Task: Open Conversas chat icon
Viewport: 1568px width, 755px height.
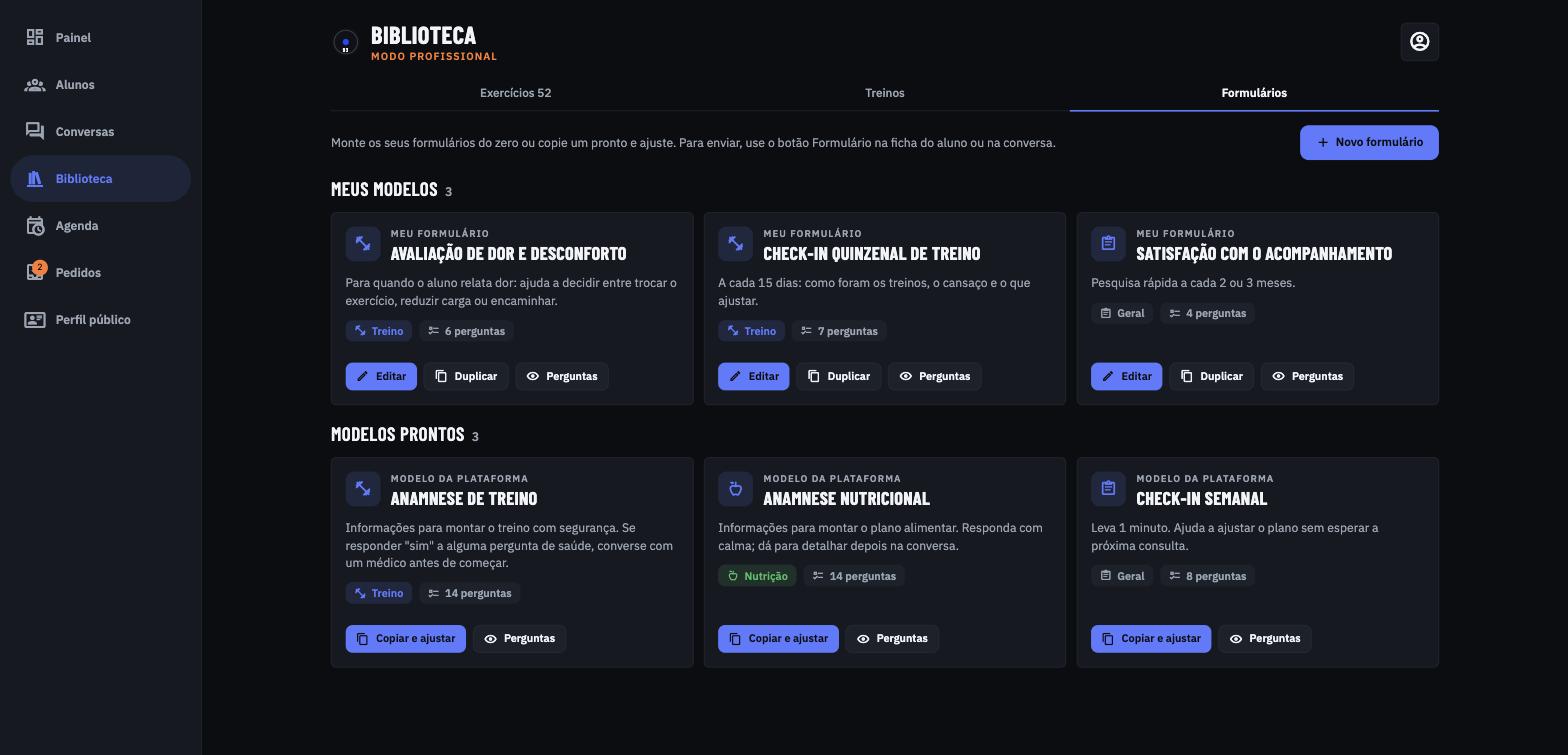Action: (x=35, y=132)
